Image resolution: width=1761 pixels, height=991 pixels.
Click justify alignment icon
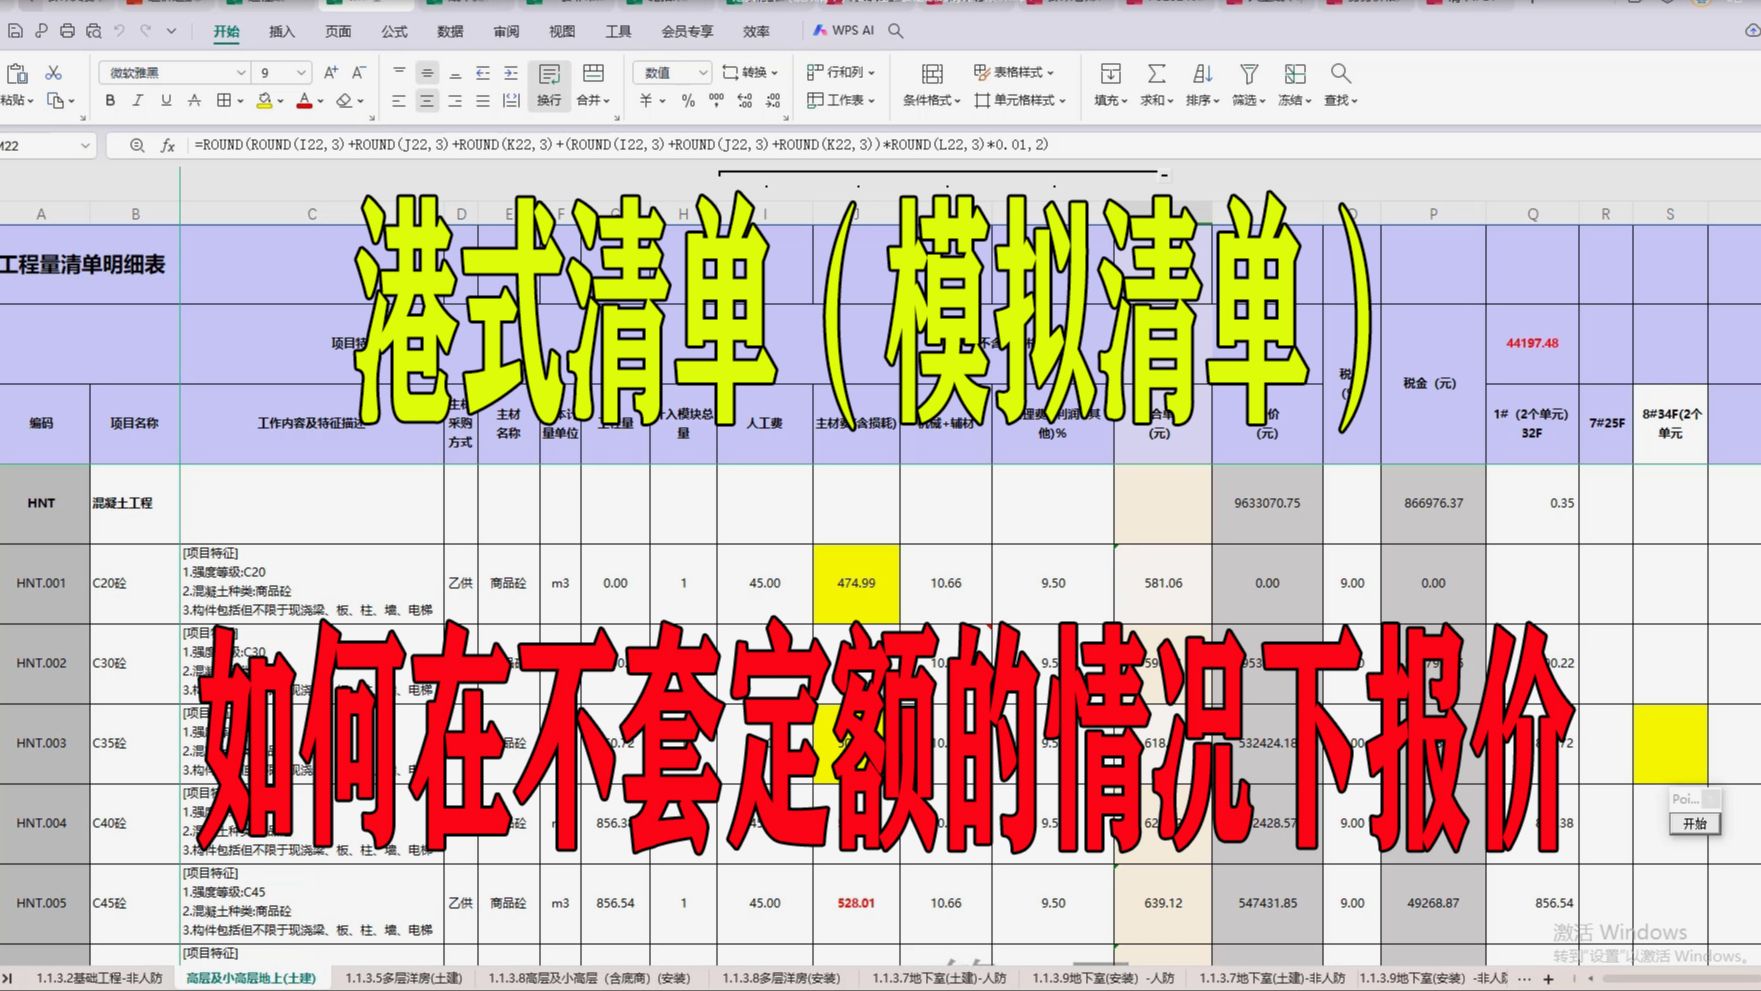pos(483,100)
